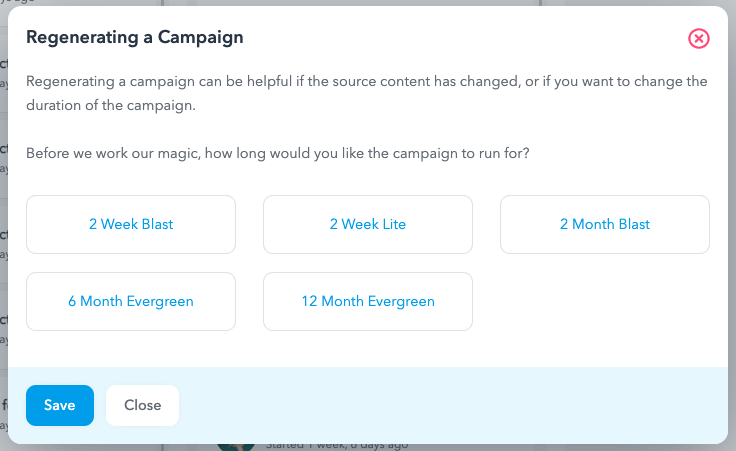Click the blank cell beside 12 Month Evergreen
This screenshot has height=451, width=736.
[605, 301]
